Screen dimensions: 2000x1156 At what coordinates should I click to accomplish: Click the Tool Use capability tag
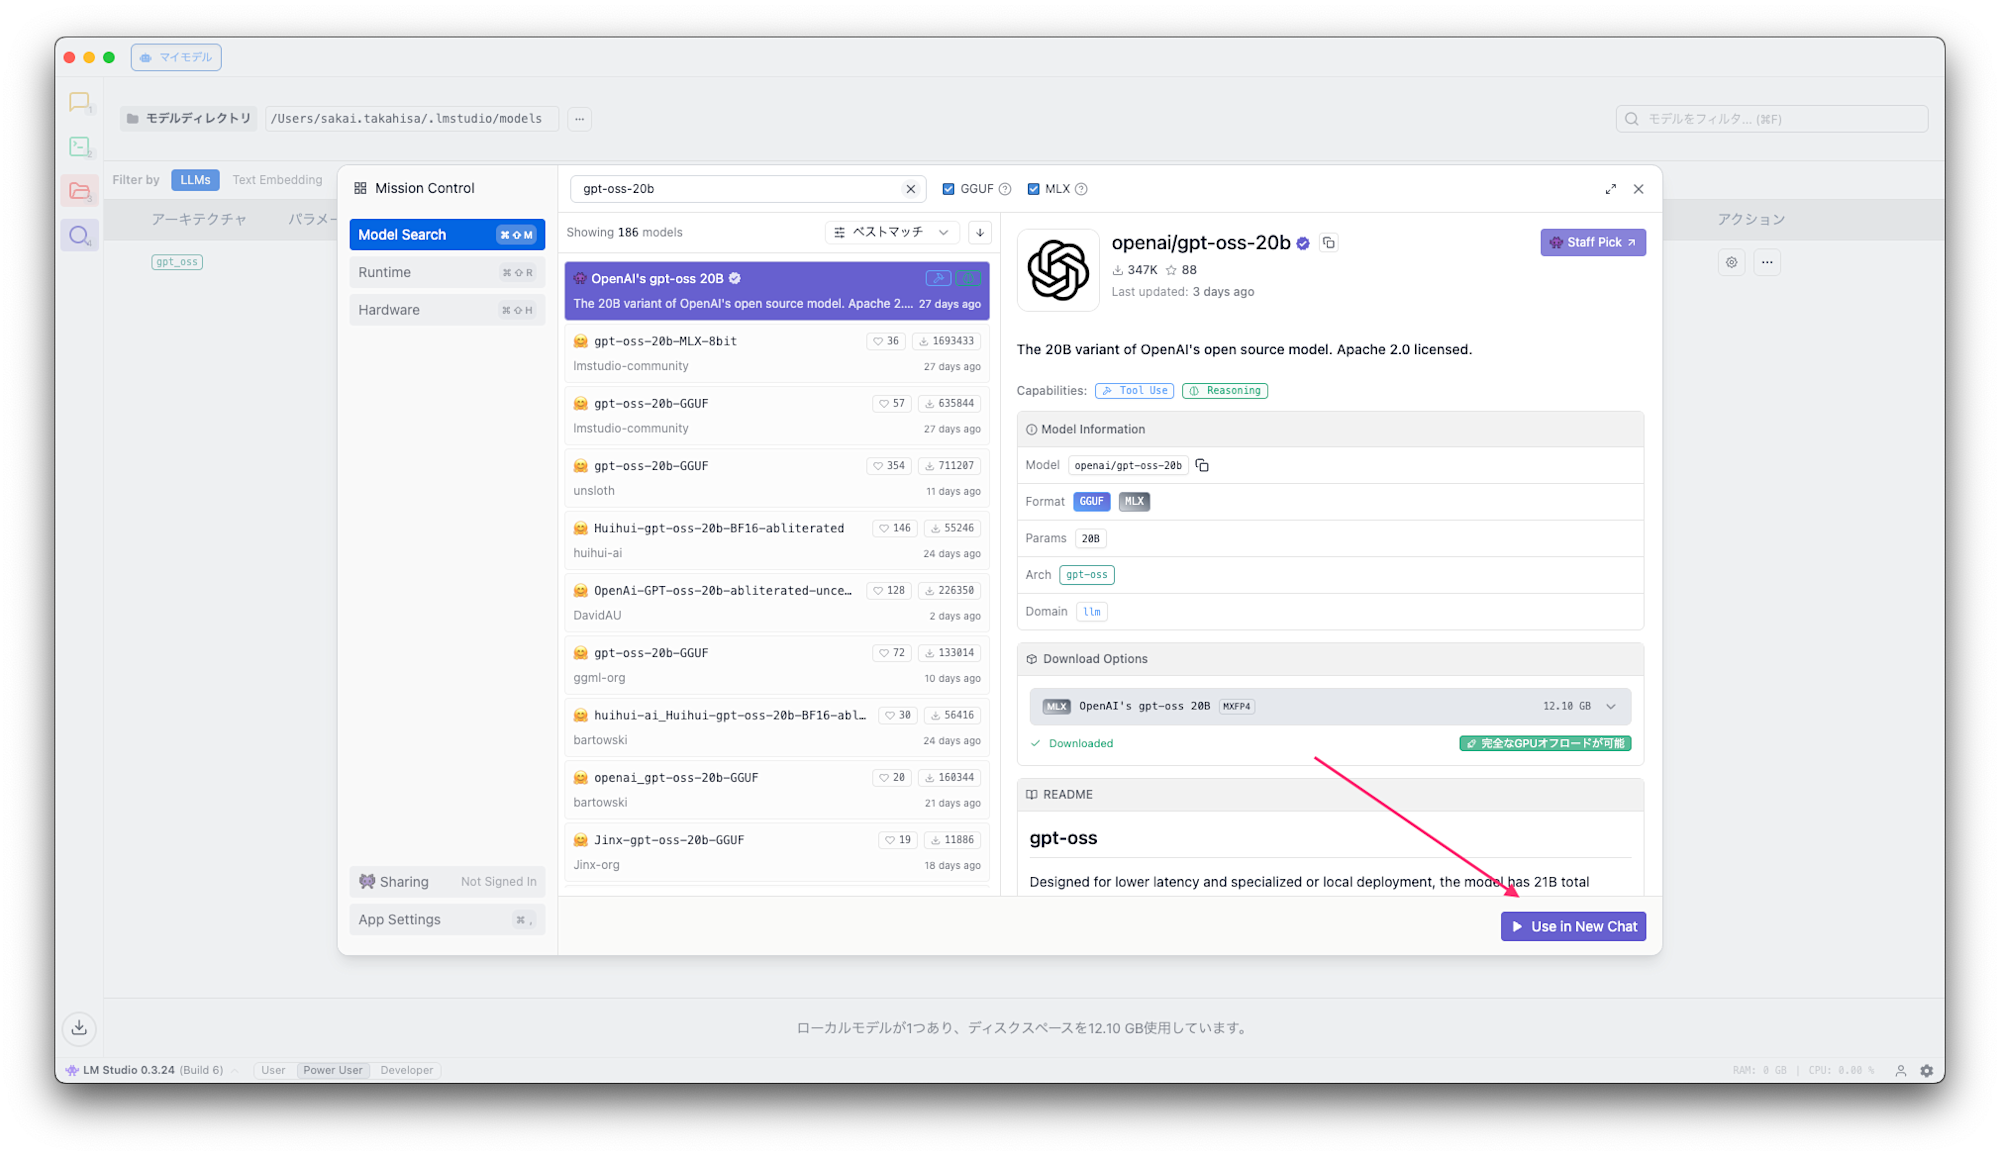(1134, 391)
